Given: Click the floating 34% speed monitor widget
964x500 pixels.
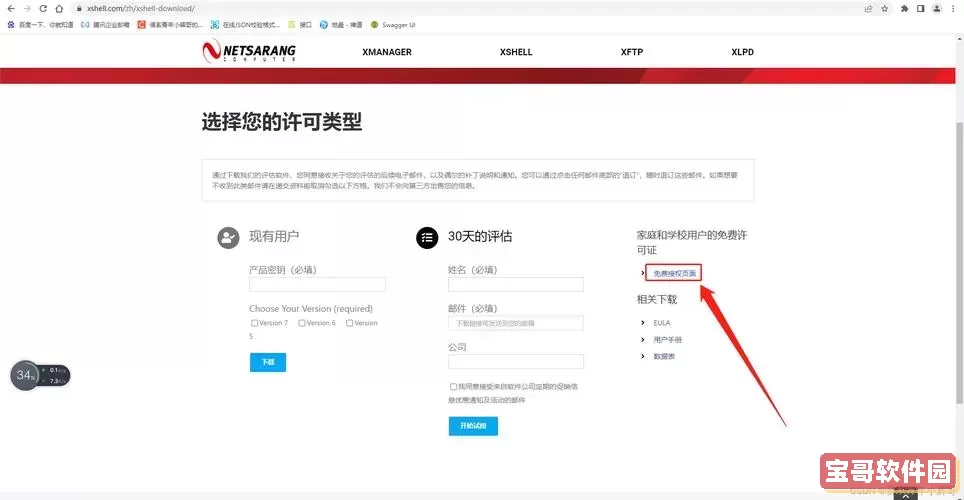Looking at the screenshot, I should [40, 375].
